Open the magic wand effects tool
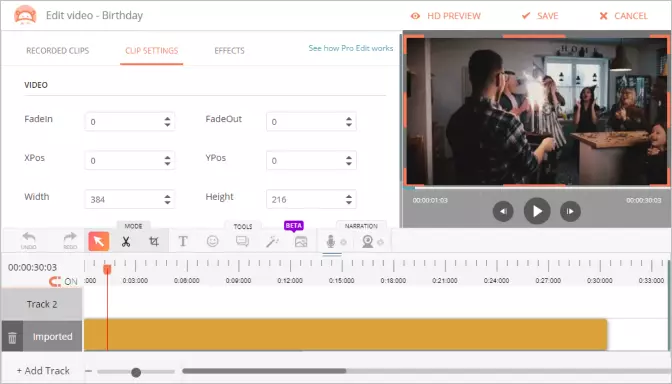 click(272, 242)
